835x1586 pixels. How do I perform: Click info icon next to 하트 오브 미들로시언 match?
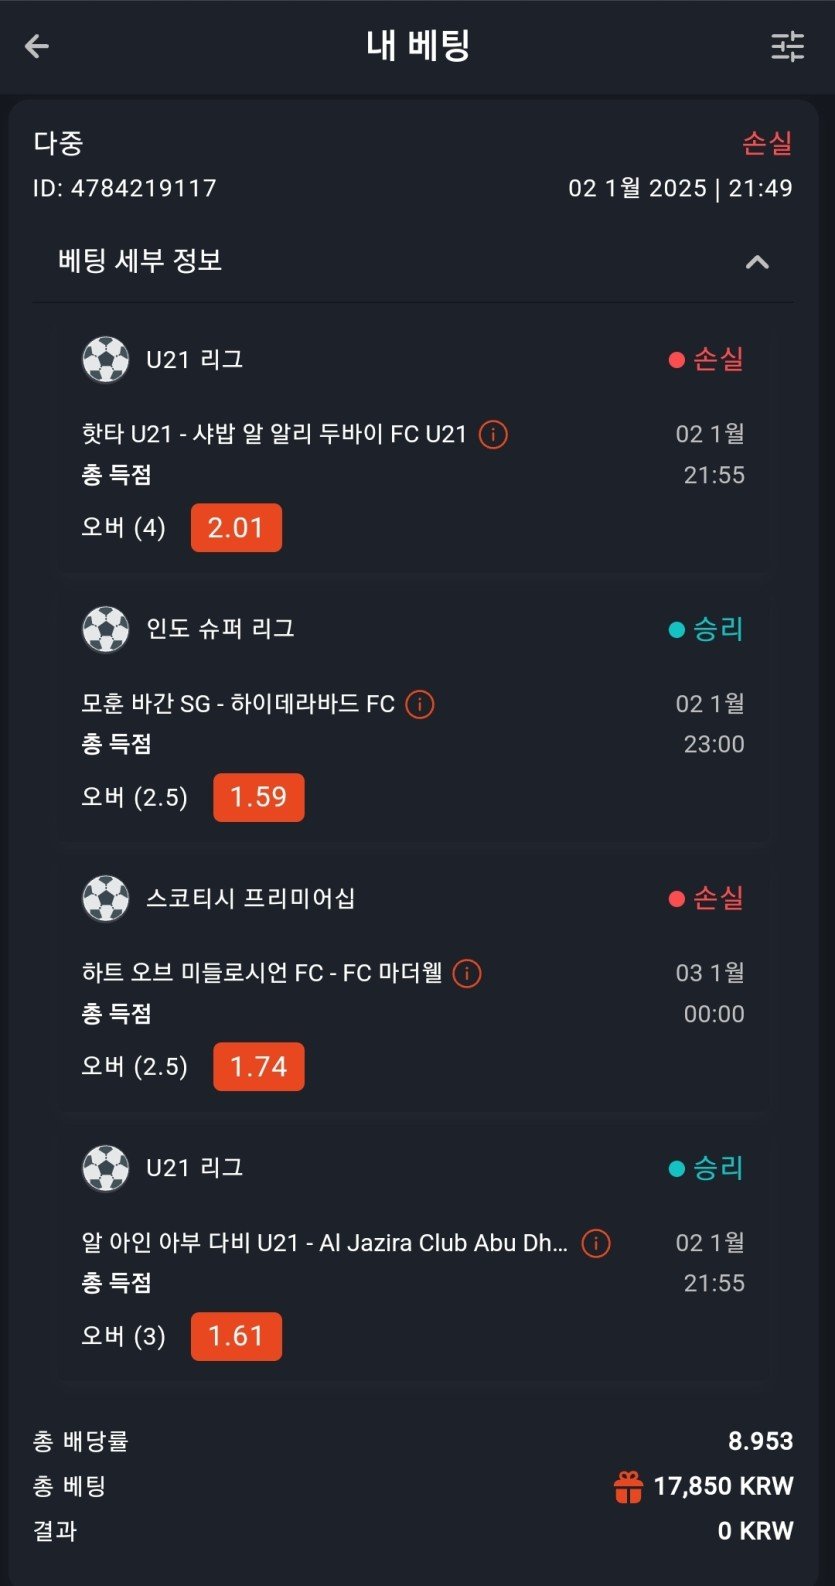click(x=467, y=973)
